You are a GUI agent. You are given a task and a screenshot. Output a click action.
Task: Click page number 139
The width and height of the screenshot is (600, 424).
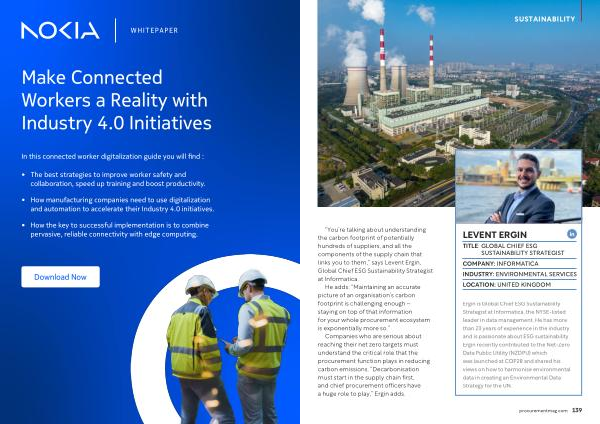[x=577, y=410]
